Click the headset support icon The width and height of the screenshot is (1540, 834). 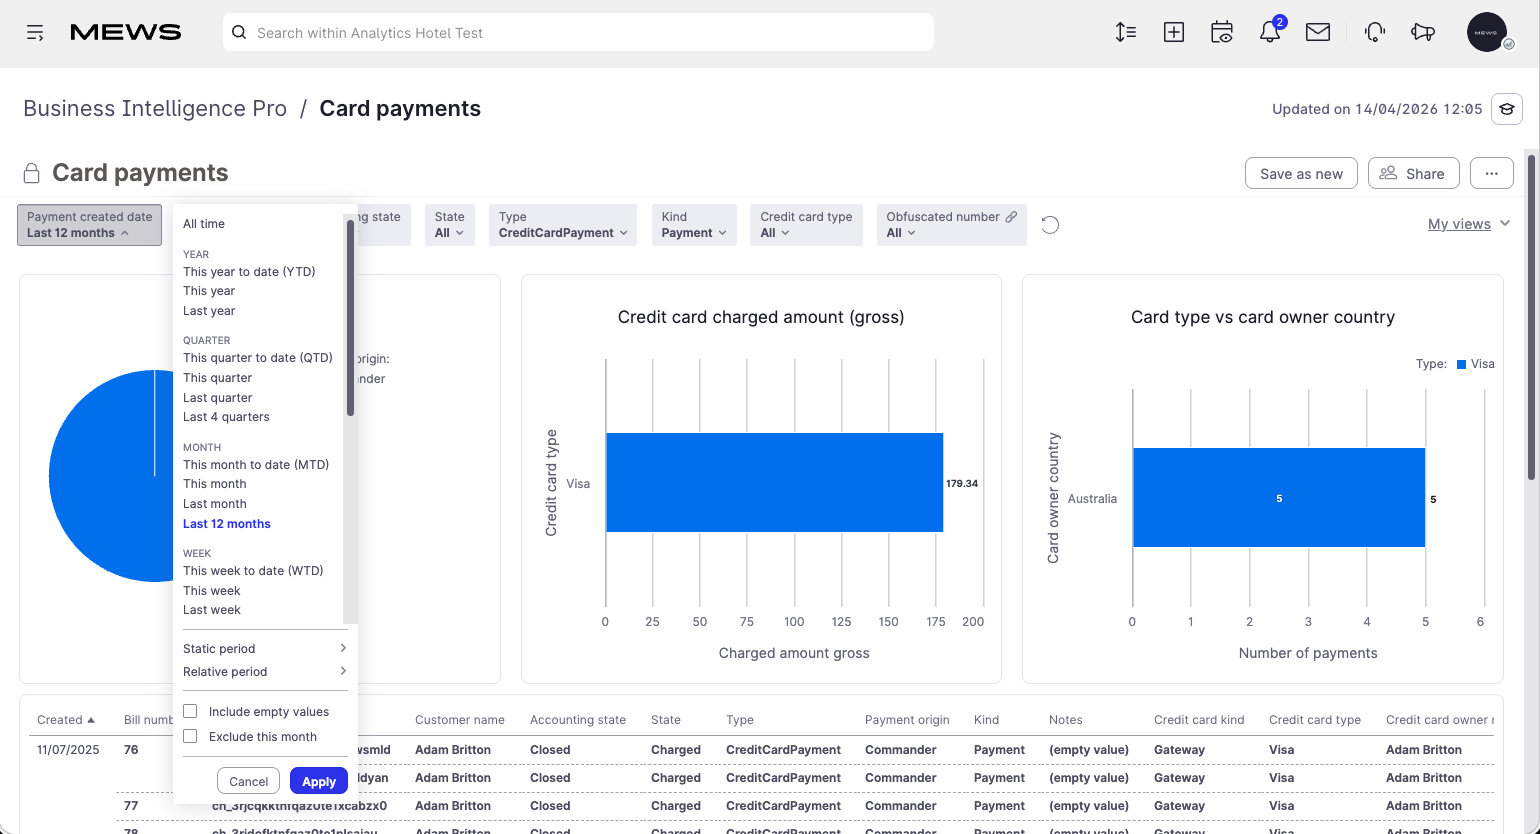(1375, 32)
